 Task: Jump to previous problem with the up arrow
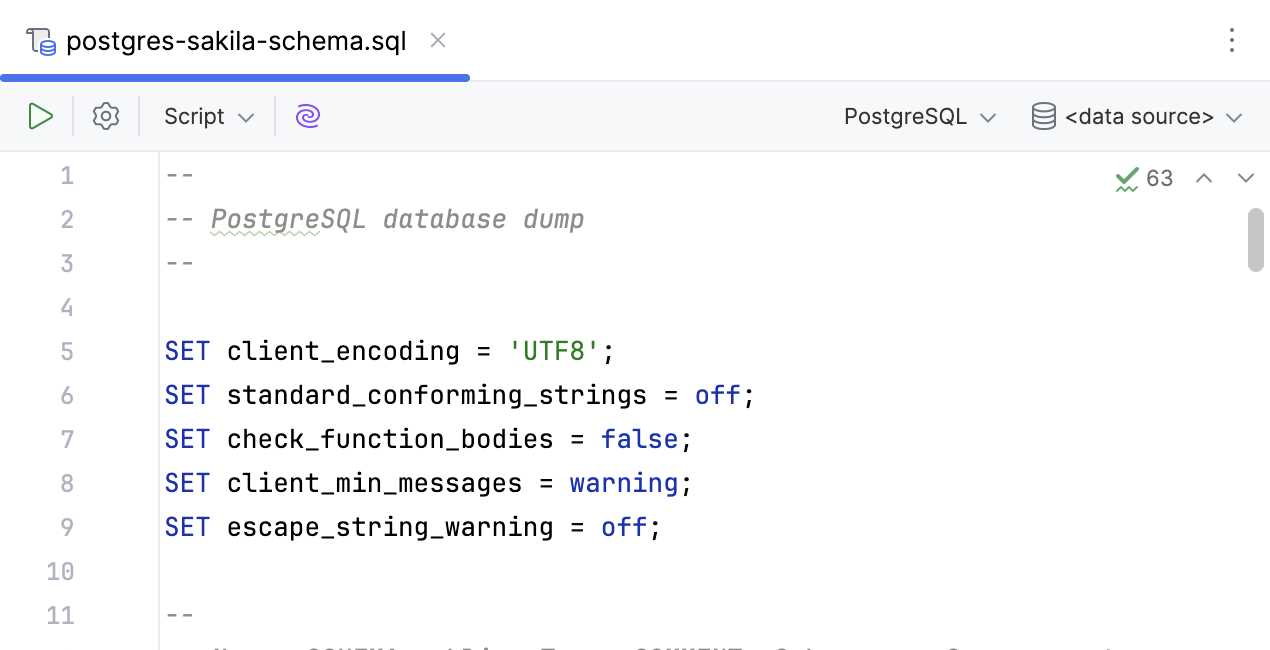pos(1204,178)
